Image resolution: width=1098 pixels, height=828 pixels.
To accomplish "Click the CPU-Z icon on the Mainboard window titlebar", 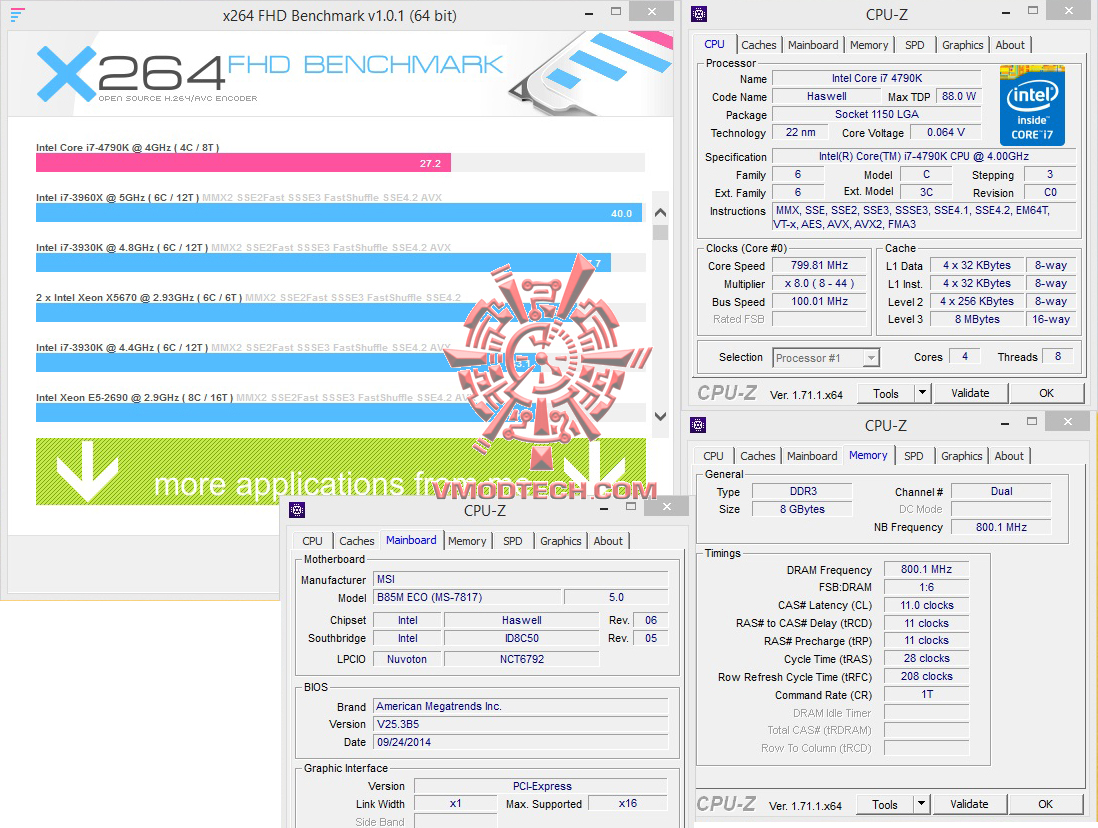I will pos(297,510).
